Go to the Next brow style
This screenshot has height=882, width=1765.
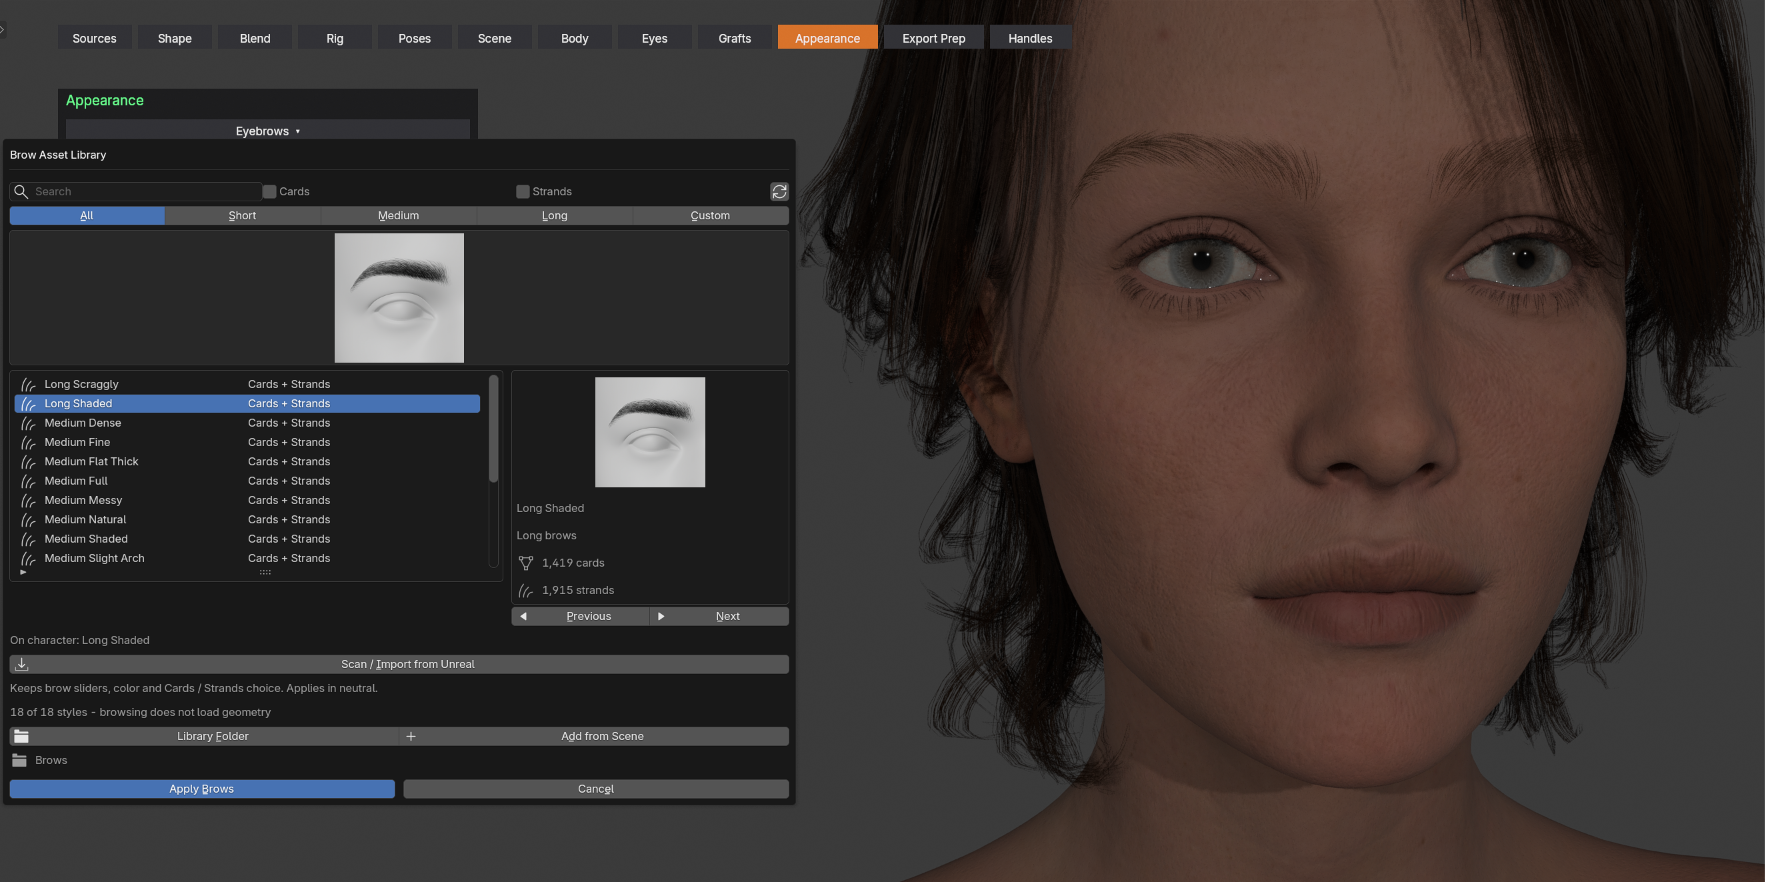(720, 616)
